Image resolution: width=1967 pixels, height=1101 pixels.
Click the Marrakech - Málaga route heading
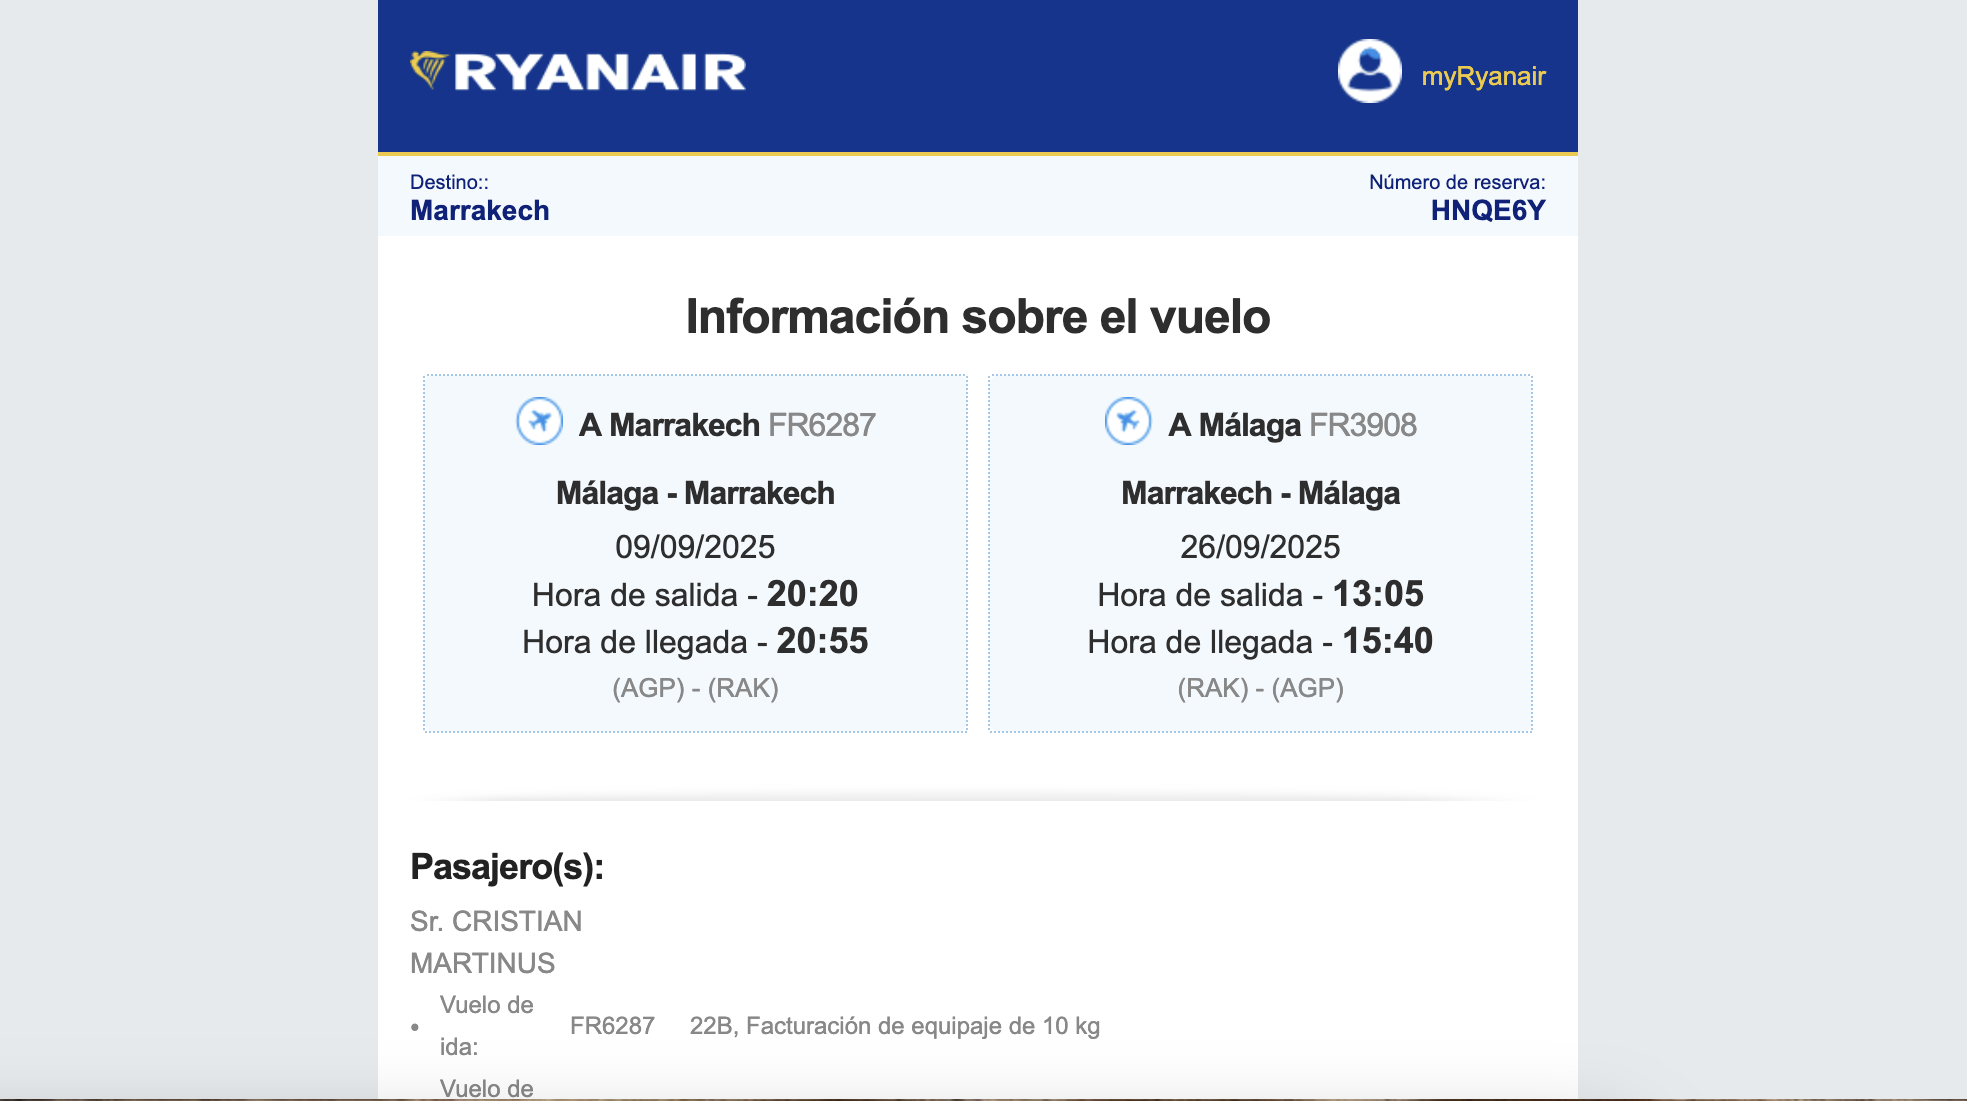1260,493
